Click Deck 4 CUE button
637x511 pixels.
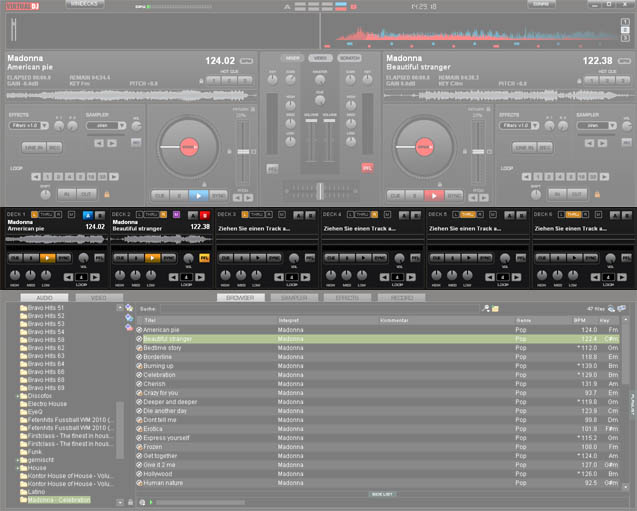click(332, 258)
